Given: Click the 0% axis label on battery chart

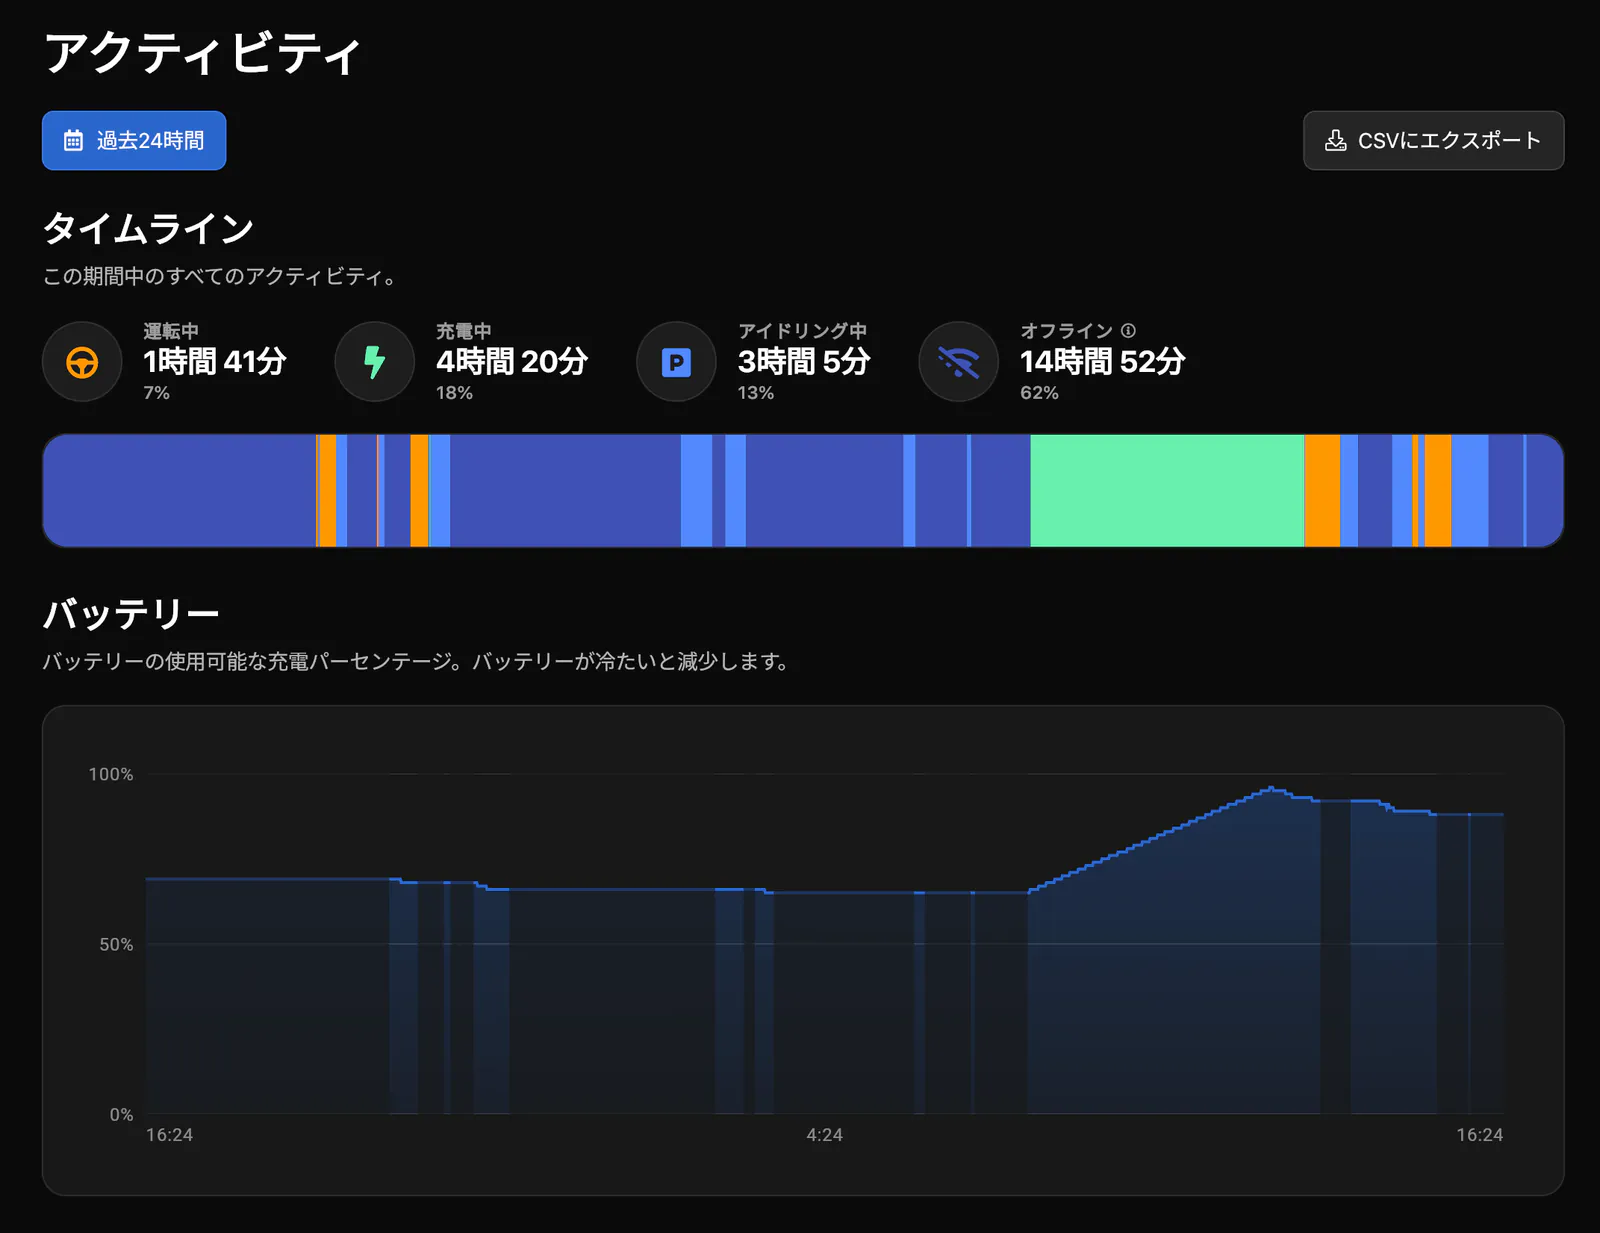Looking at the screenshot, I should (121, 1114).
